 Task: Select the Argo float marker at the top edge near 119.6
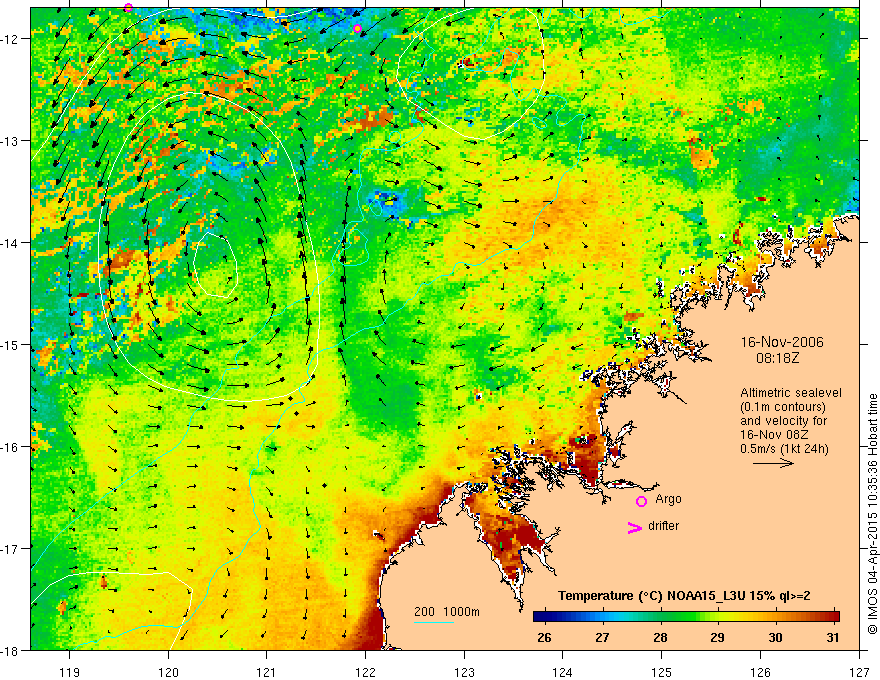128,7
